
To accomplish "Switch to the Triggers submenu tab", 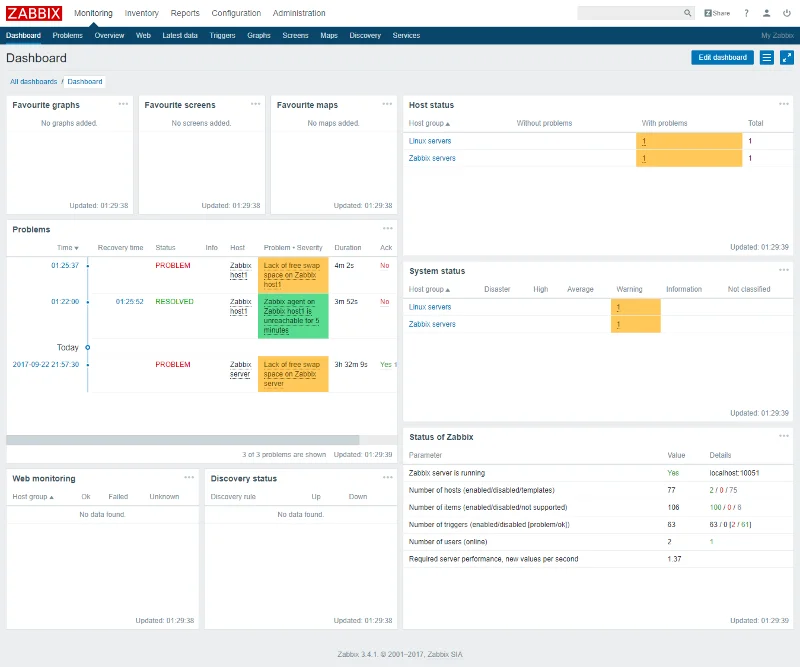I will pos(222,36).
